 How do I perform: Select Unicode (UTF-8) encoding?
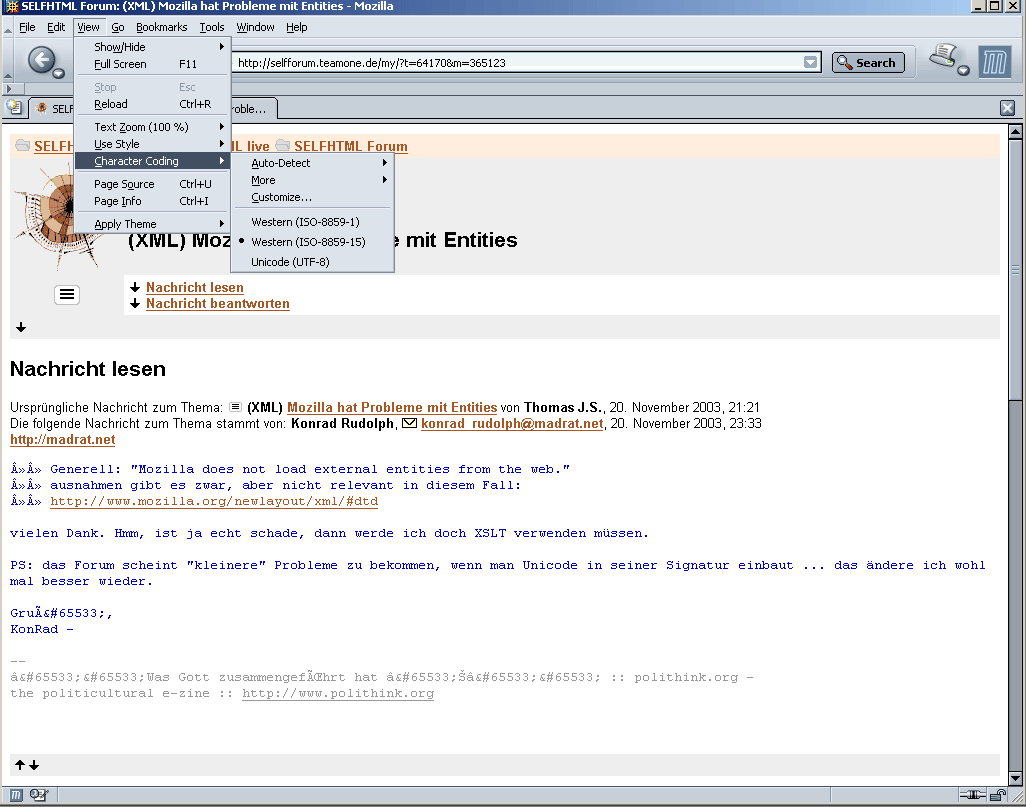point(290,262)
